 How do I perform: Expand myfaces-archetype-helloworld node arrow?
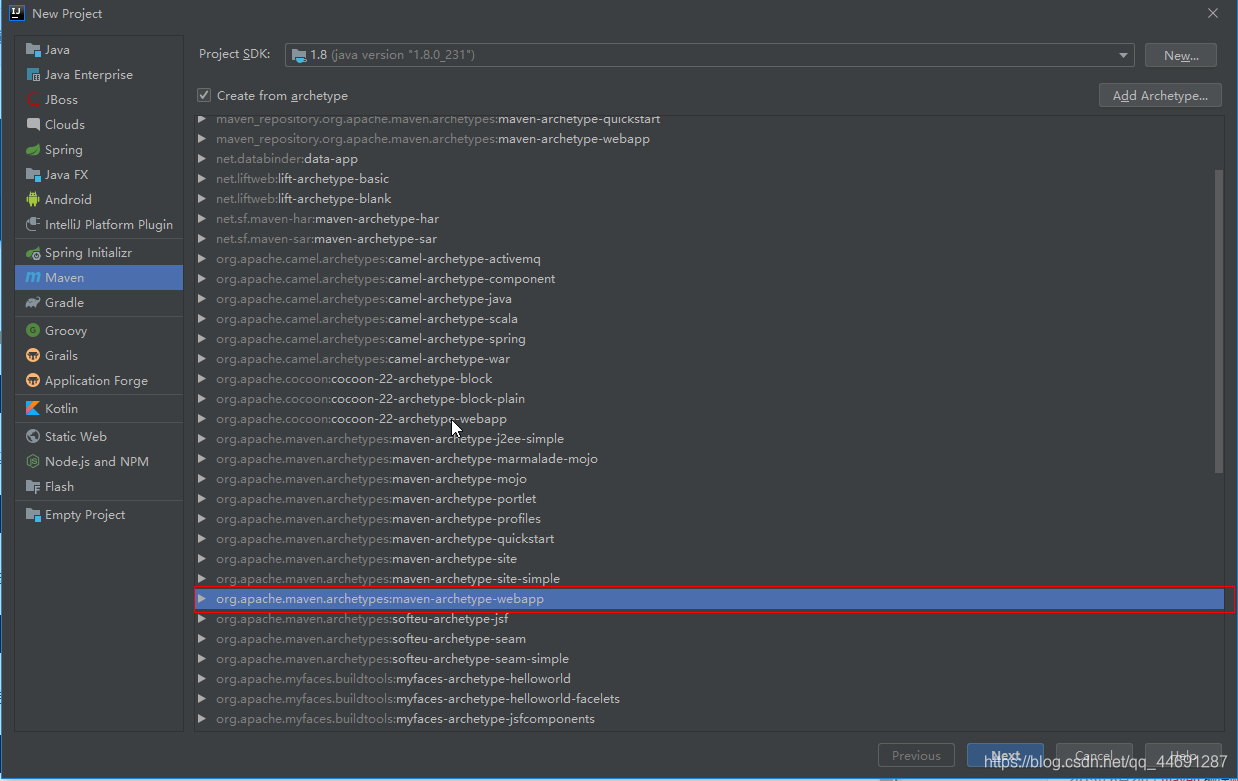coord(202,679)
